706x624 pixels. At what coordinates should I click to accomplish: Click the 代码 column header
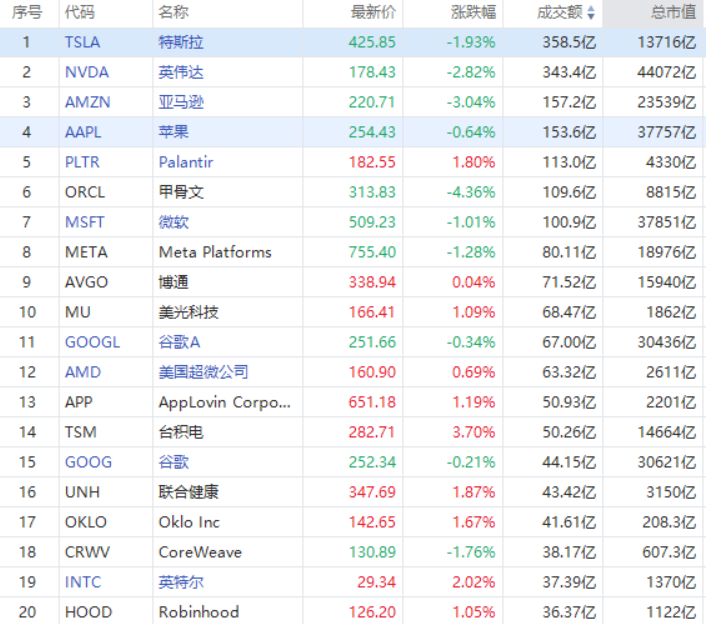(80, 13)
